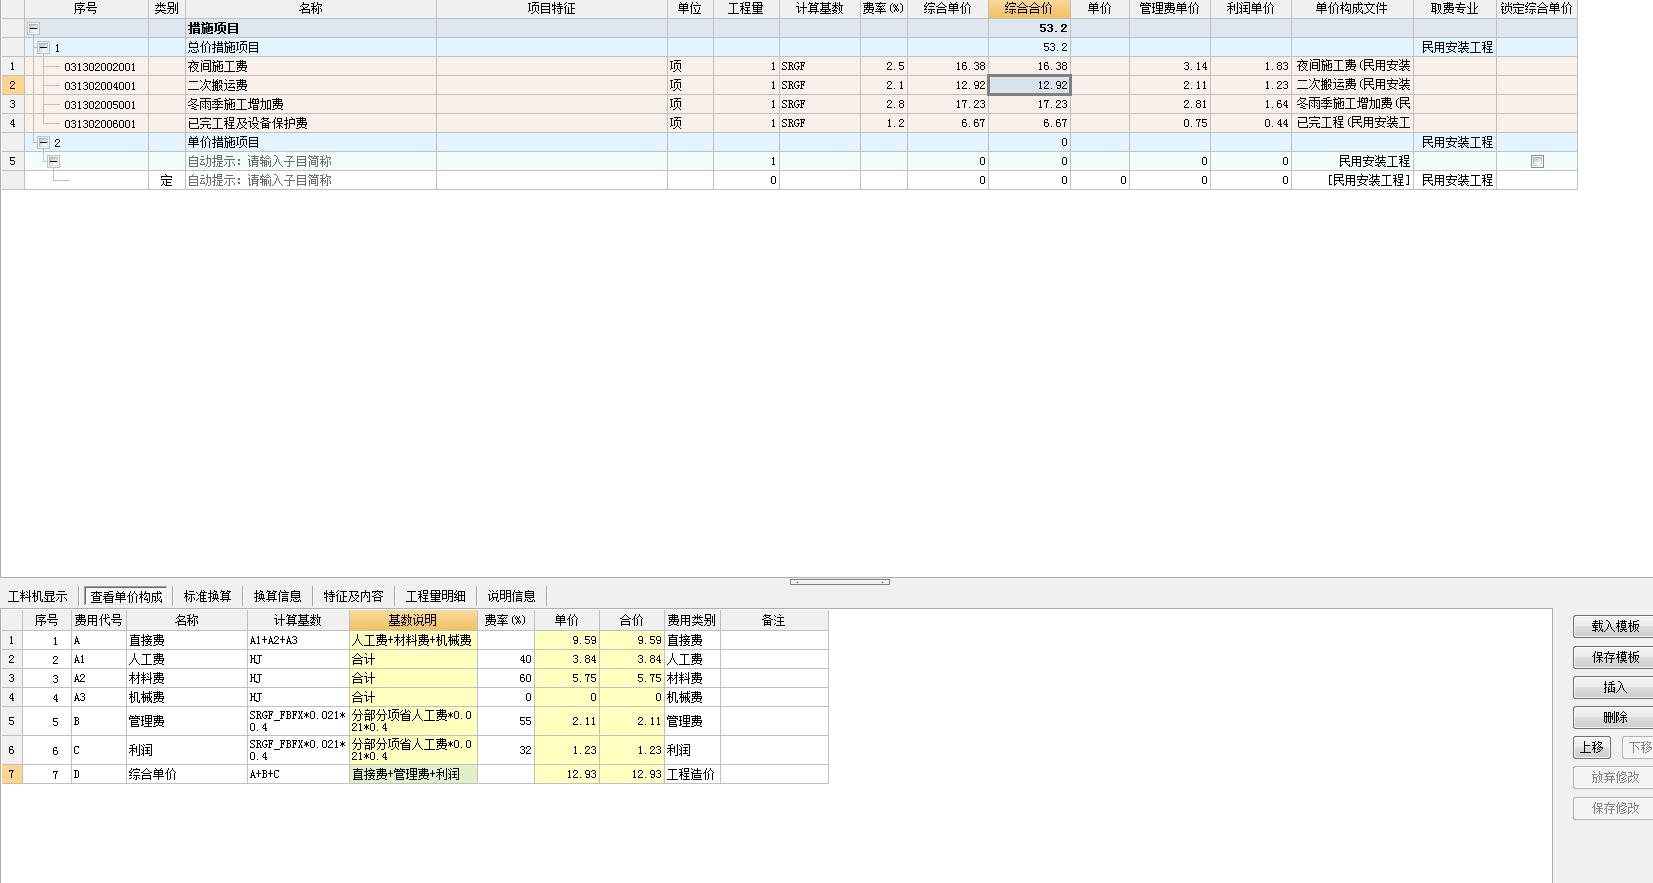Image resolution: width=1653 pixels, height=883 pixels.
Task: Click code 031302002001
Action: pyautogui.click(x=100, y=67)
